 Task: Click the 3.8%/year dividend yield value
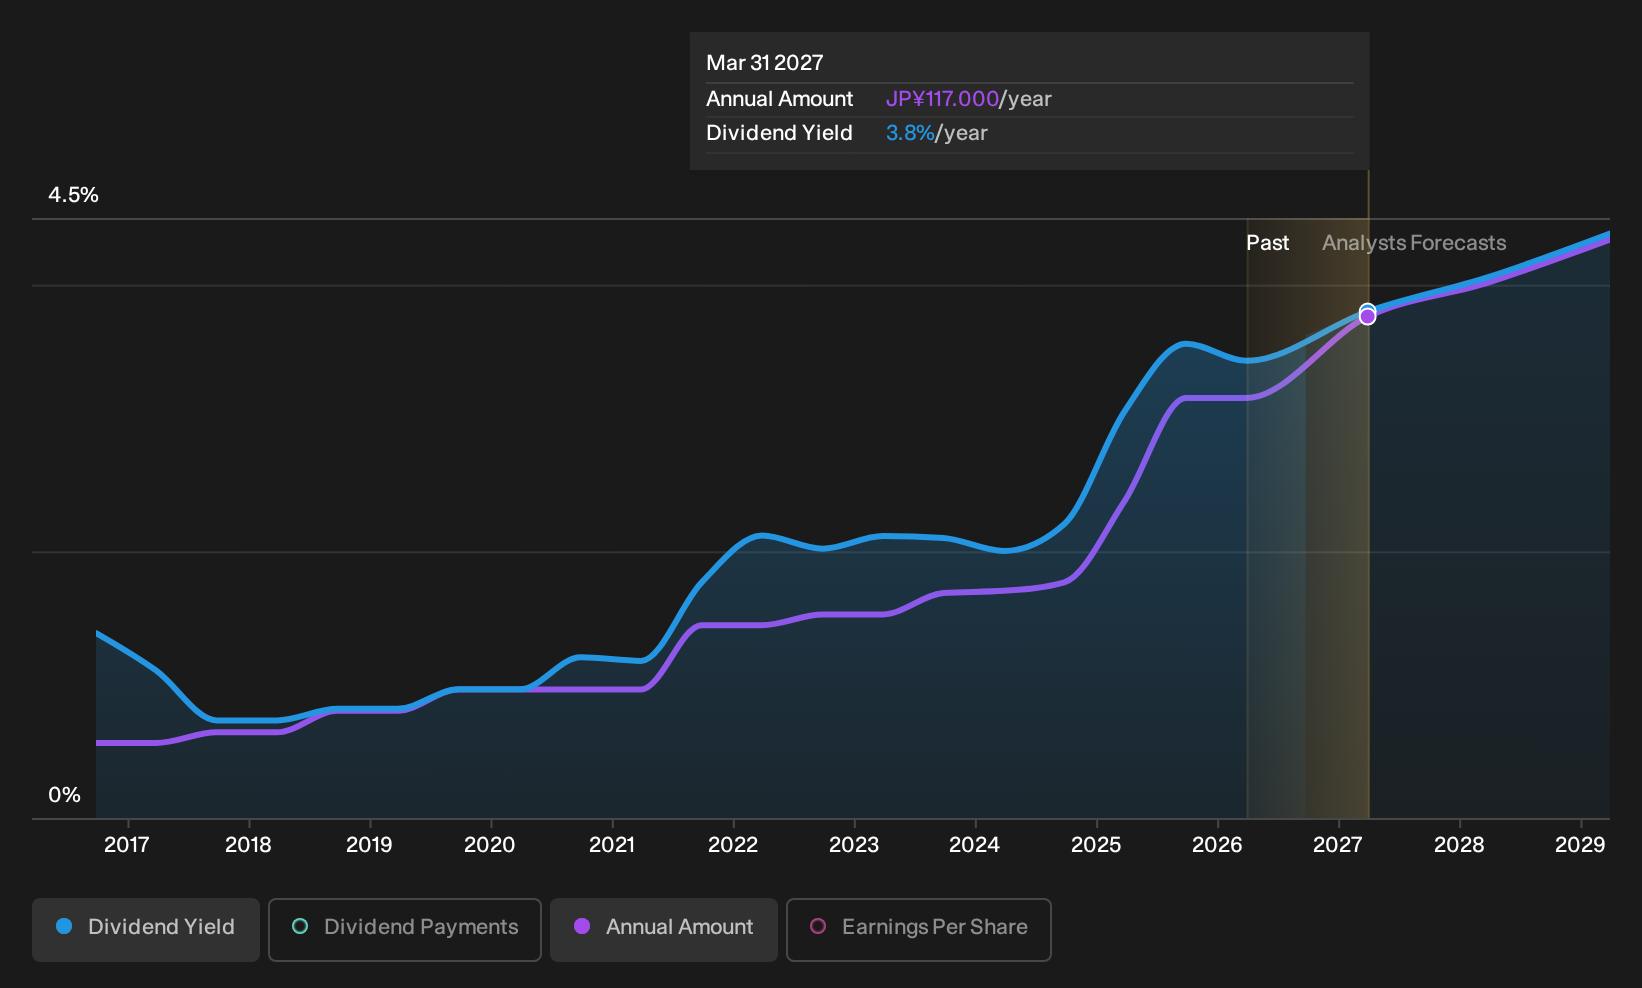[x=937, y=133]
